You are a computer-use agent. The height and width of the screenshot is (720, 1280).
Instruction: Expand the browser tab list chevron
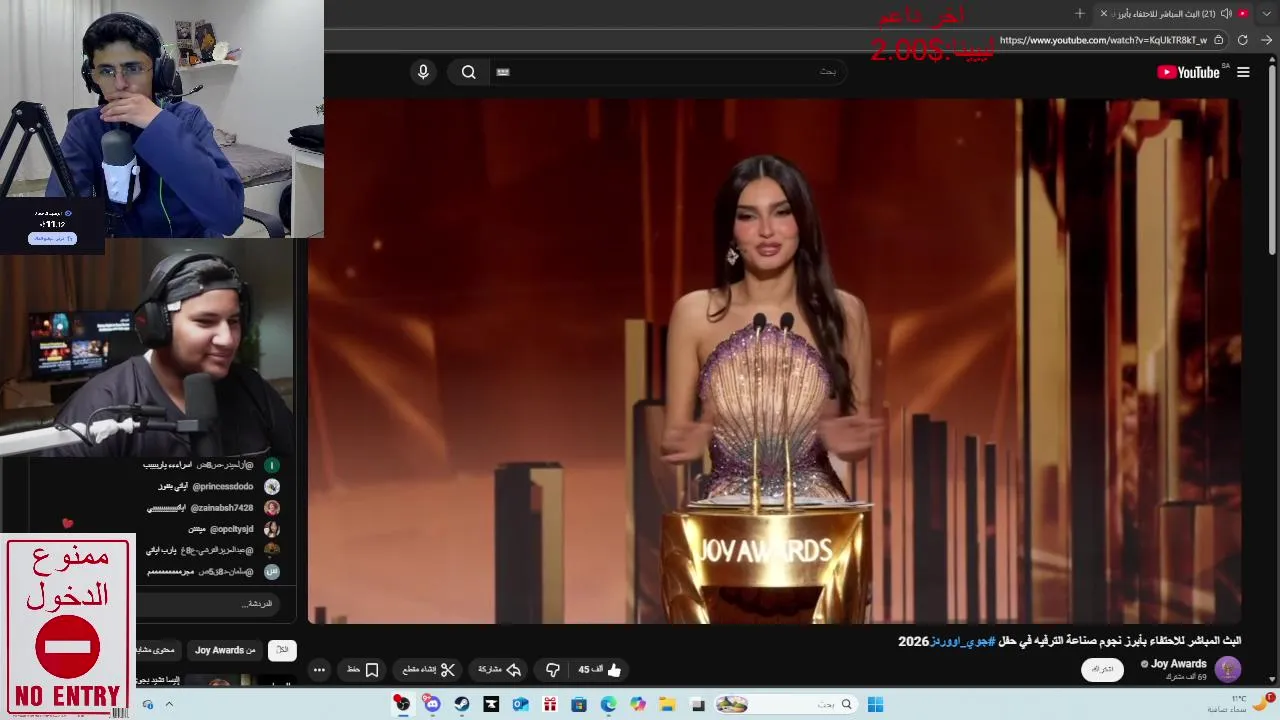pyautogui.click(x=1267, y=13)
